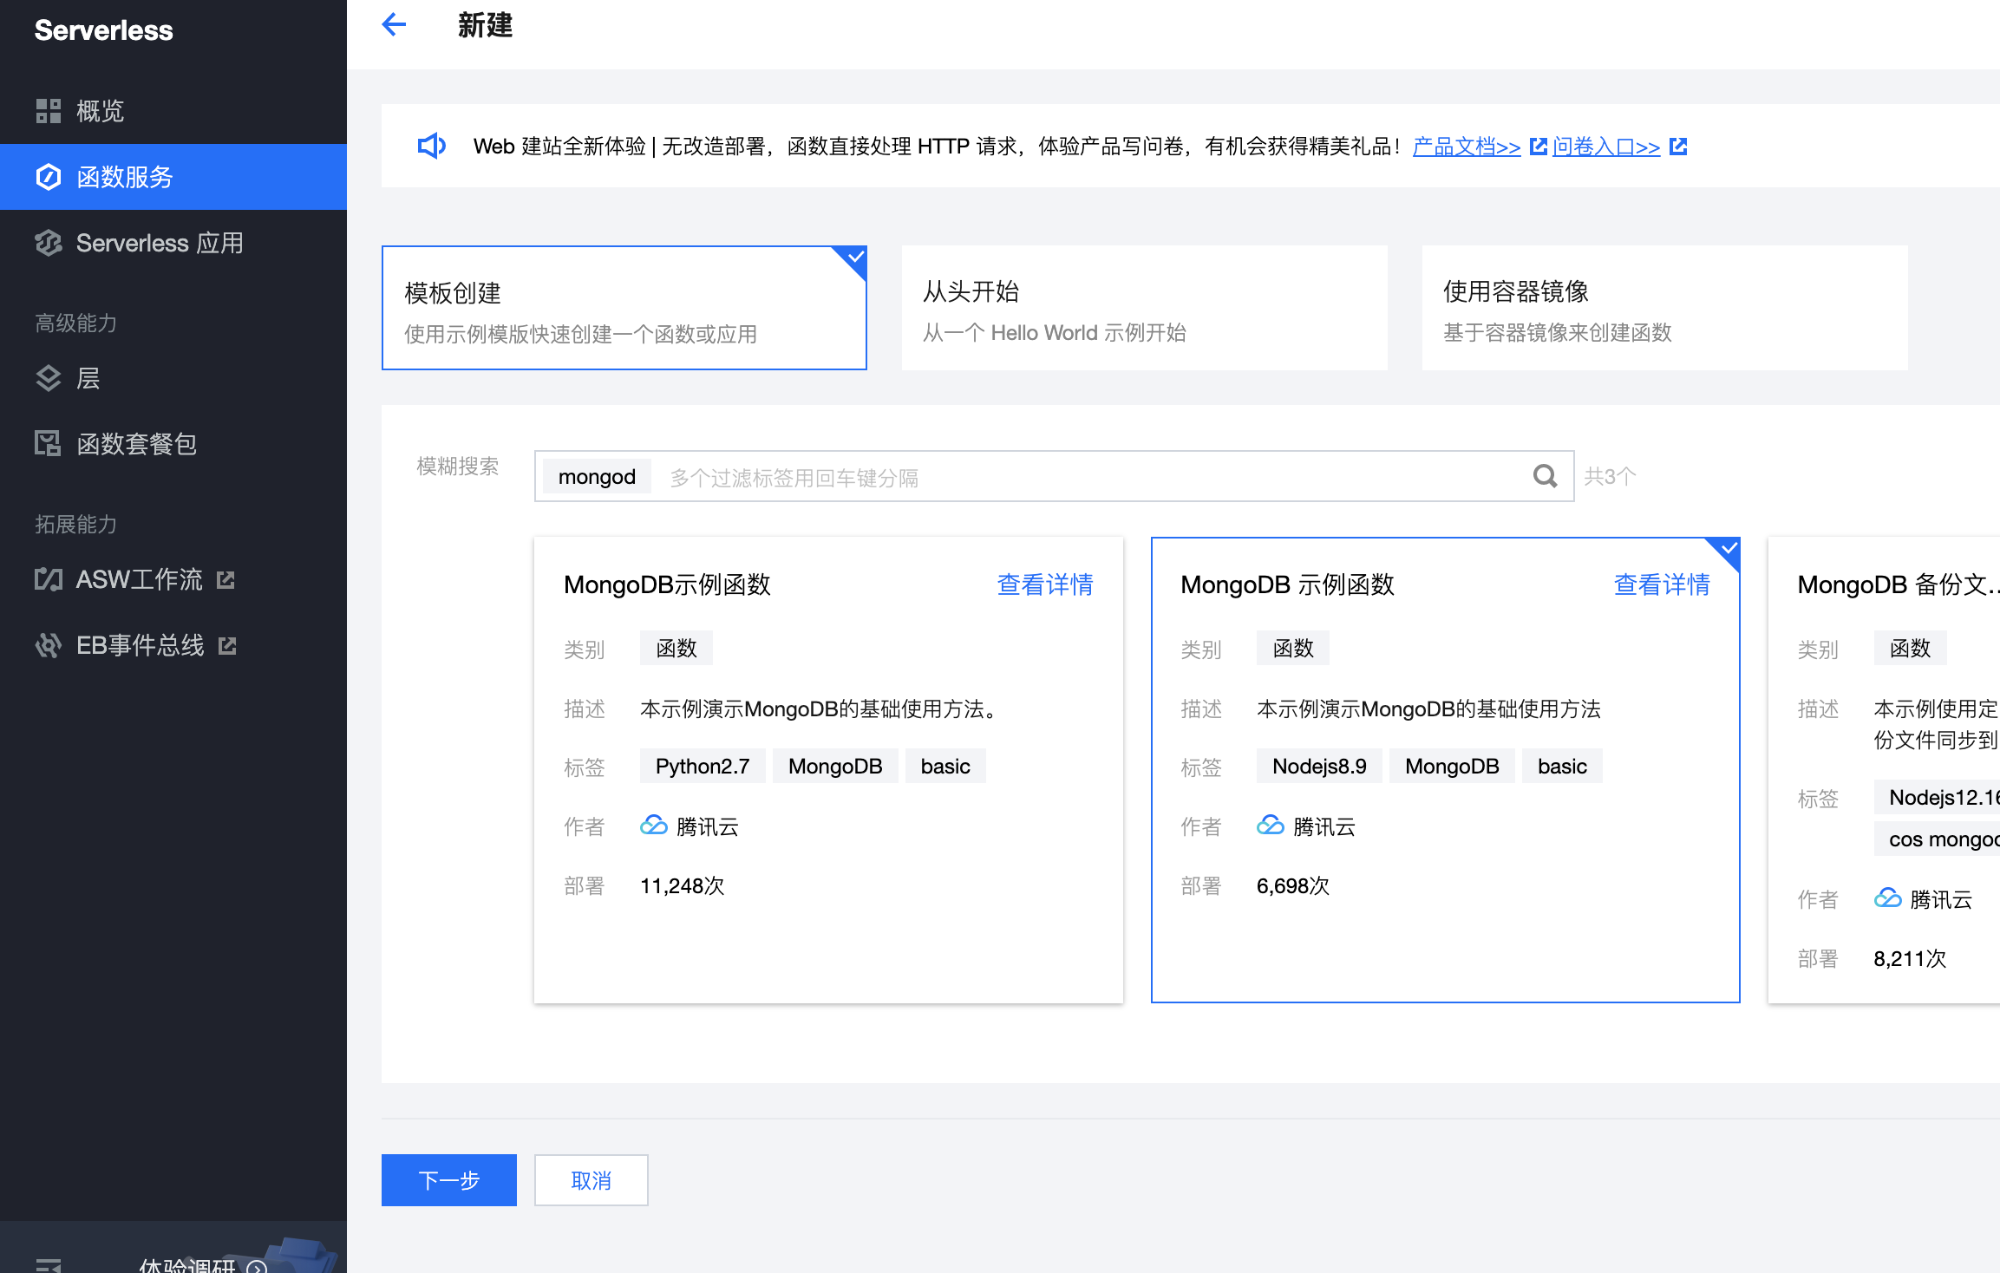2000x1273 pixels.
Task: Click the back arrow next to 新建
Action: coord(394,25)
